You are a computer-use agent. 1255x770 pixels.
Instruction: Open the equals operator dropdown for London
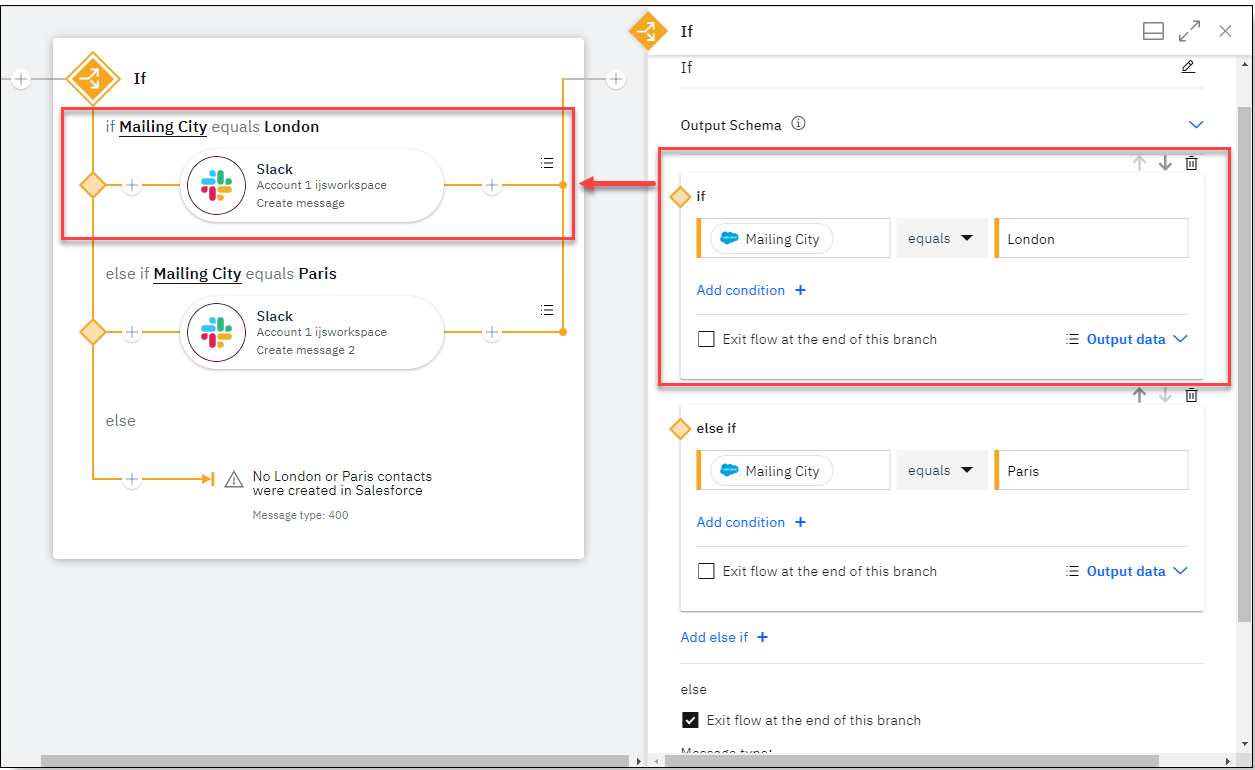point(940,239)
